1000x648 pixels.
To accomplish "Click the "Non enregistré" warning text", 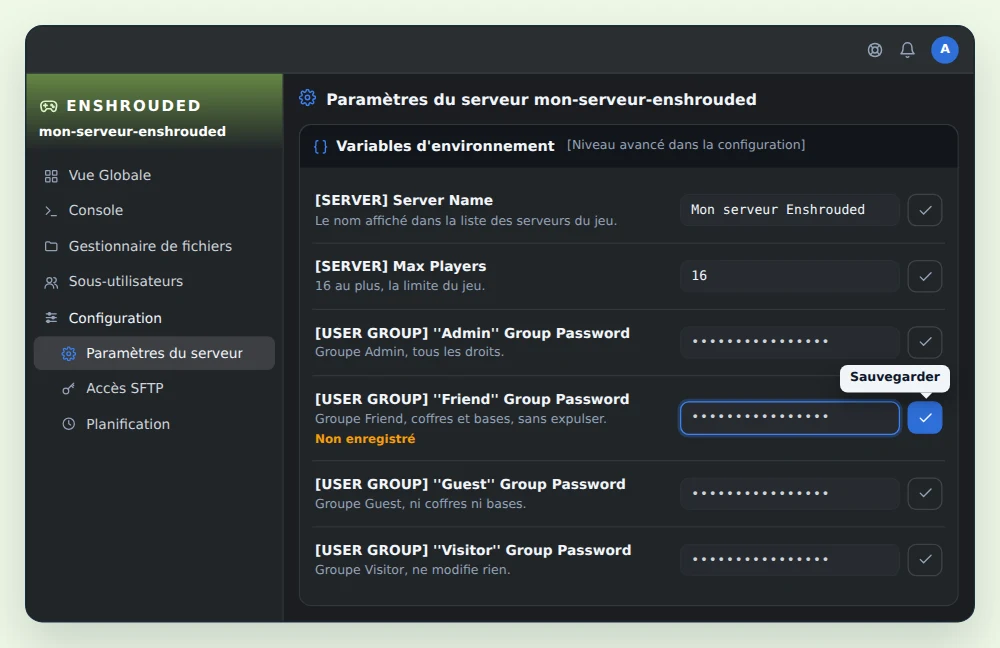I will (x=365, y=439).
